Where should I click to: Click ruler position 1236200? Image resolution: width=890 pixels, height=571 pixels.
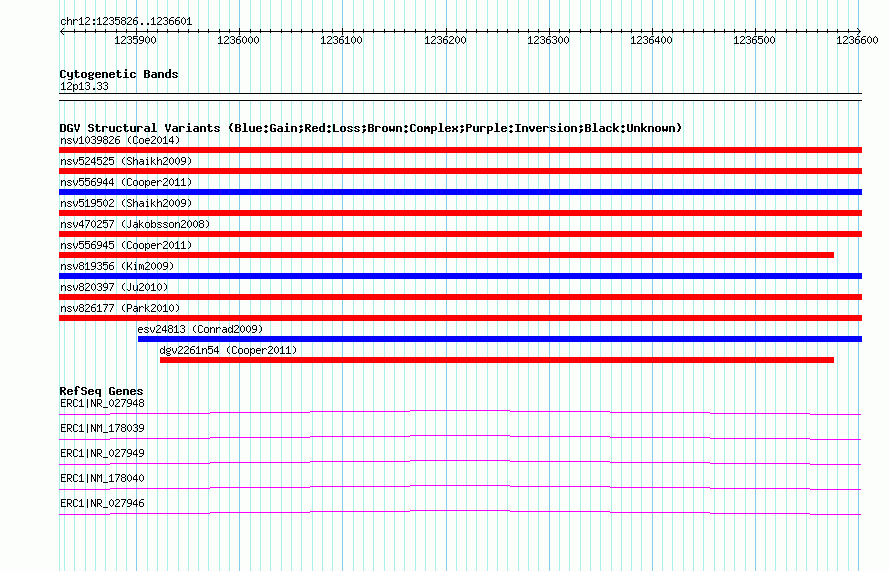click(x=445, y=40)
